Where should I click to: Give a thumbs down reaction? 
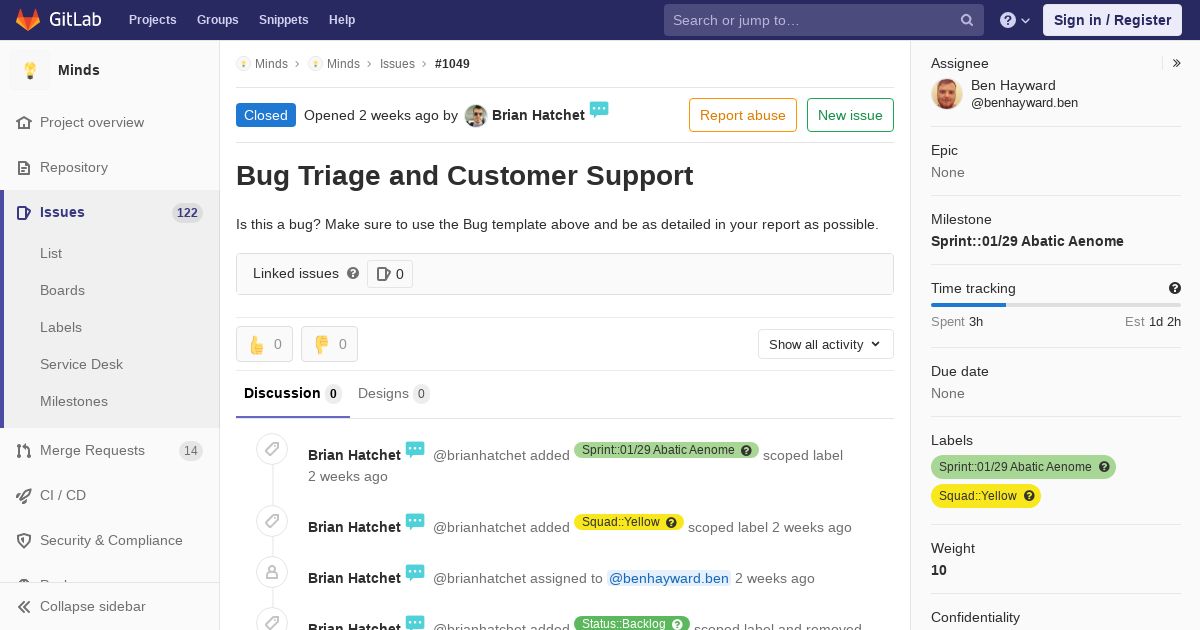pos(329,344)
